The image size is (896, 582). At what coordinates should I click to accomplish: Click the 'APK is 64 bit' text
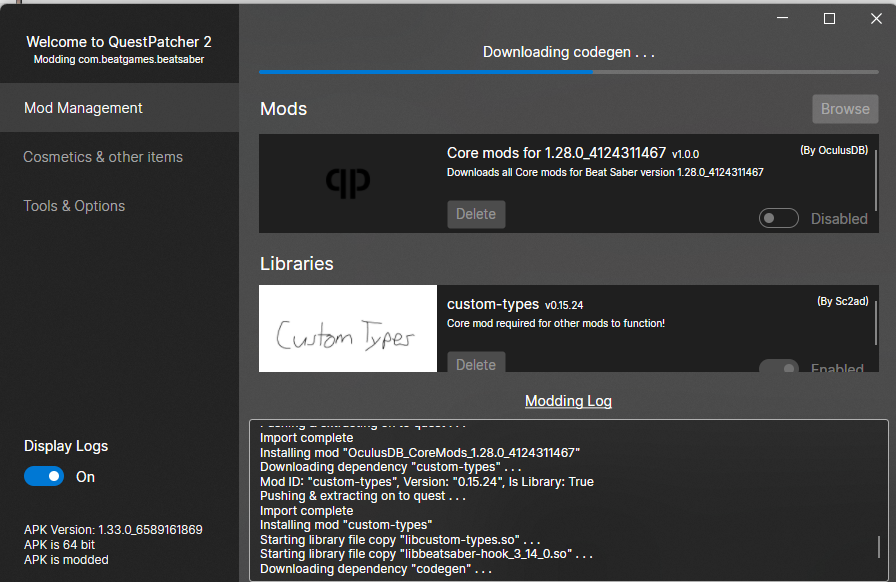59,544
